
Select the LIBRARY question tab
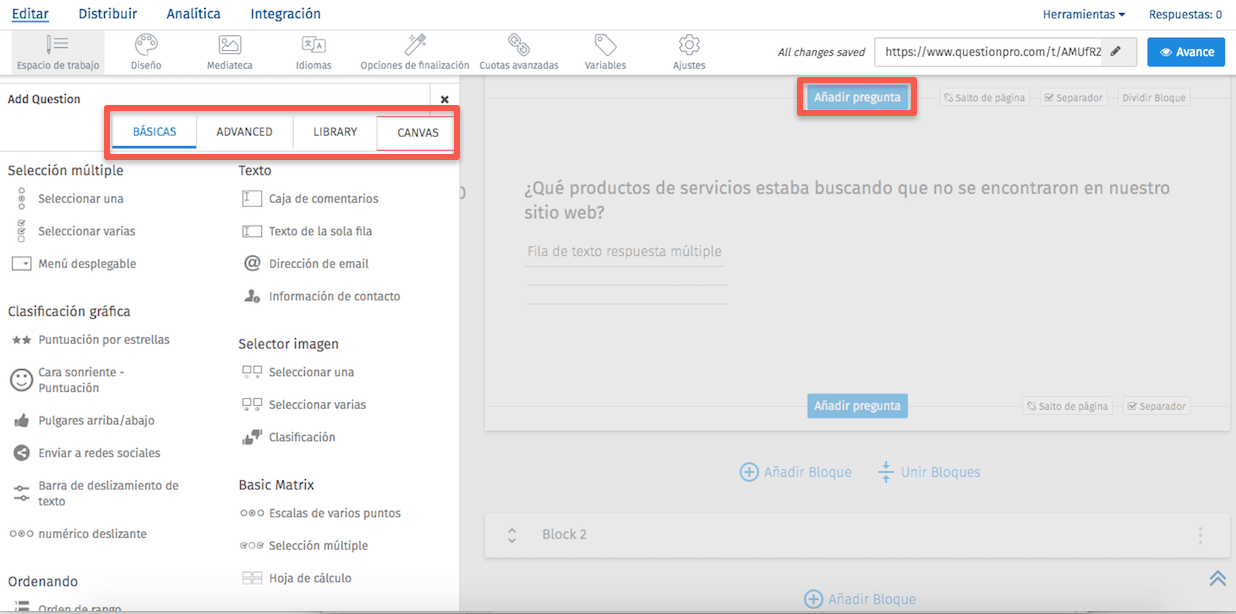tap(335, 132)
